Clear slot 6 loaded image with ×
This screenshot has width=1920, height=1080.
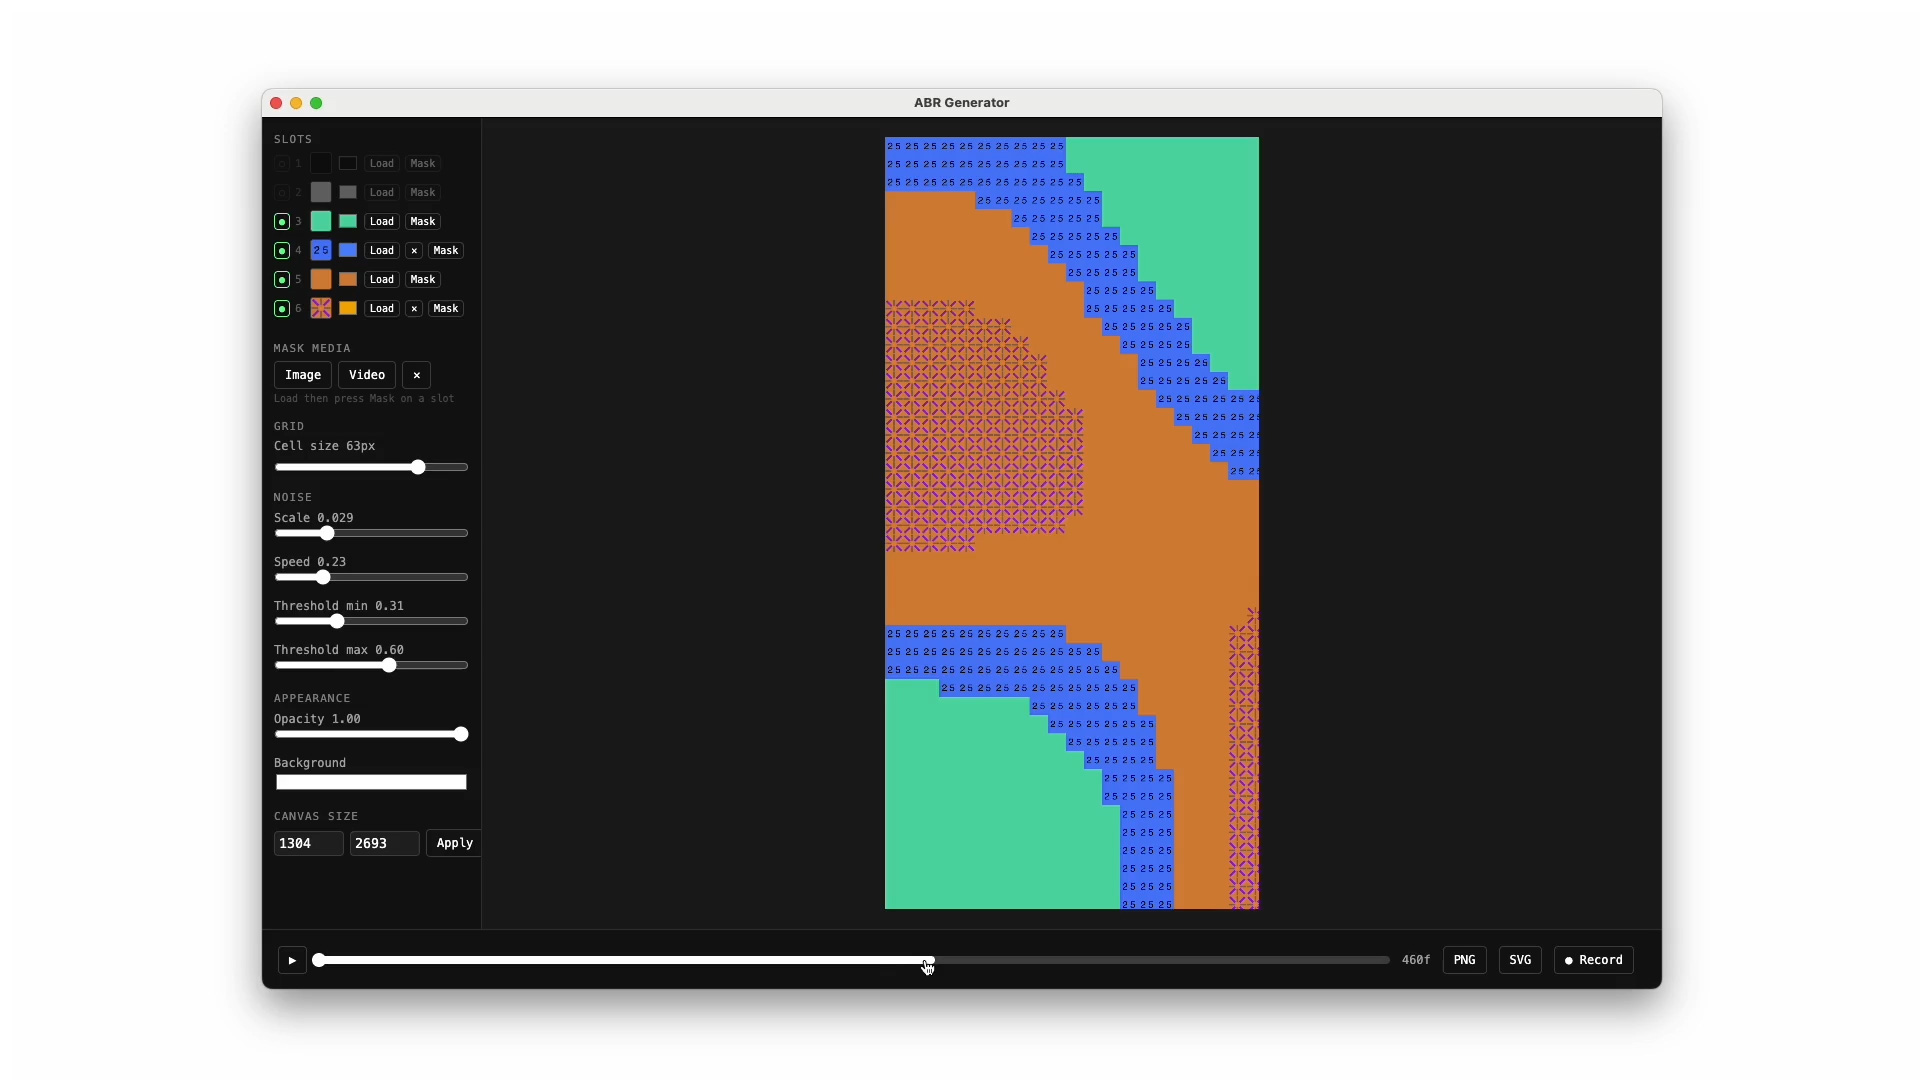pos(414,309)
